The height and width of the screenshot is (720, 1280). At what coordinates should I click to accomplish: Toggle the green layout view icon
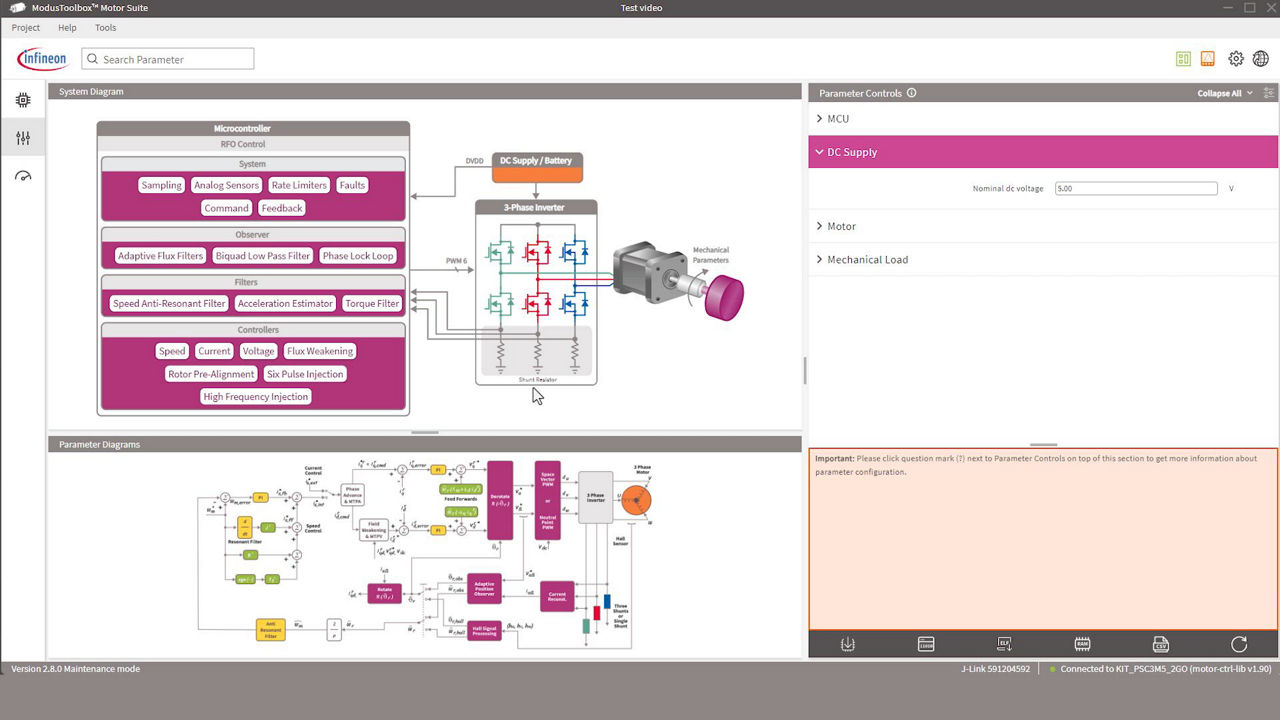pyautogui.click(x=1183, y=59)
